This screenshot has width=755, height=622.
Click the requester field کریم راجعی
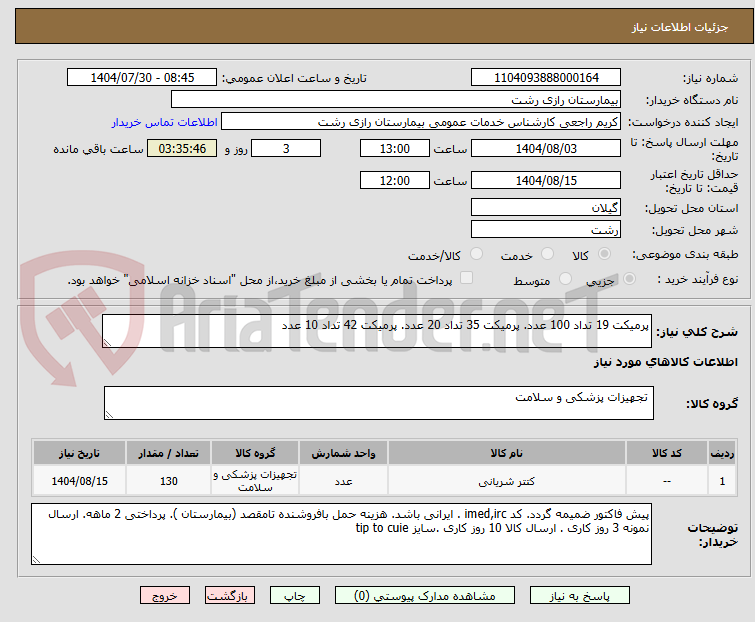pos(421,122)
